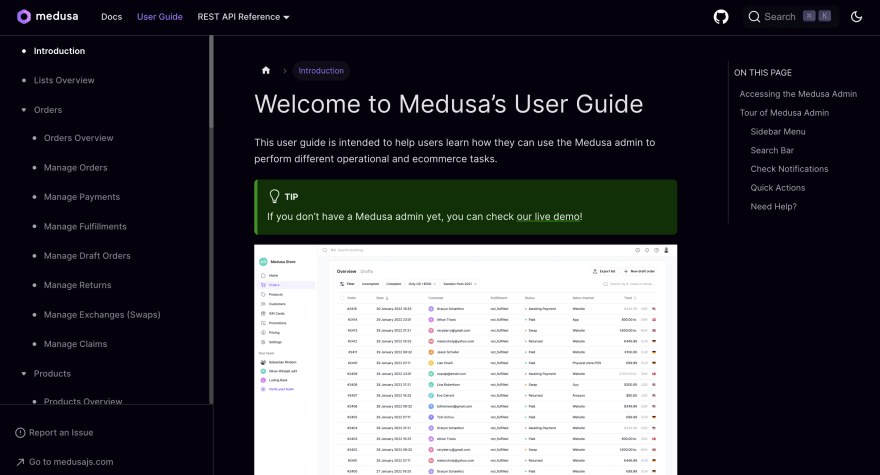Screen dimensions: 880x475
Task: Open the GitHub repository icon
Action: point(721,17)
